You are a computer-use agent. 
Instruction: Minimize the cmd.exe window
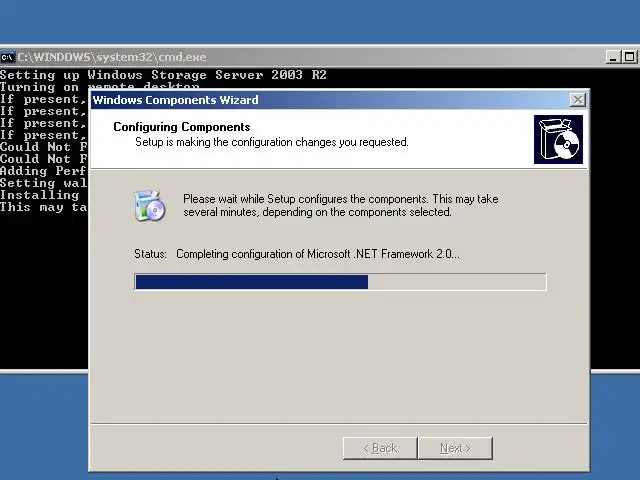click(613, 57)
